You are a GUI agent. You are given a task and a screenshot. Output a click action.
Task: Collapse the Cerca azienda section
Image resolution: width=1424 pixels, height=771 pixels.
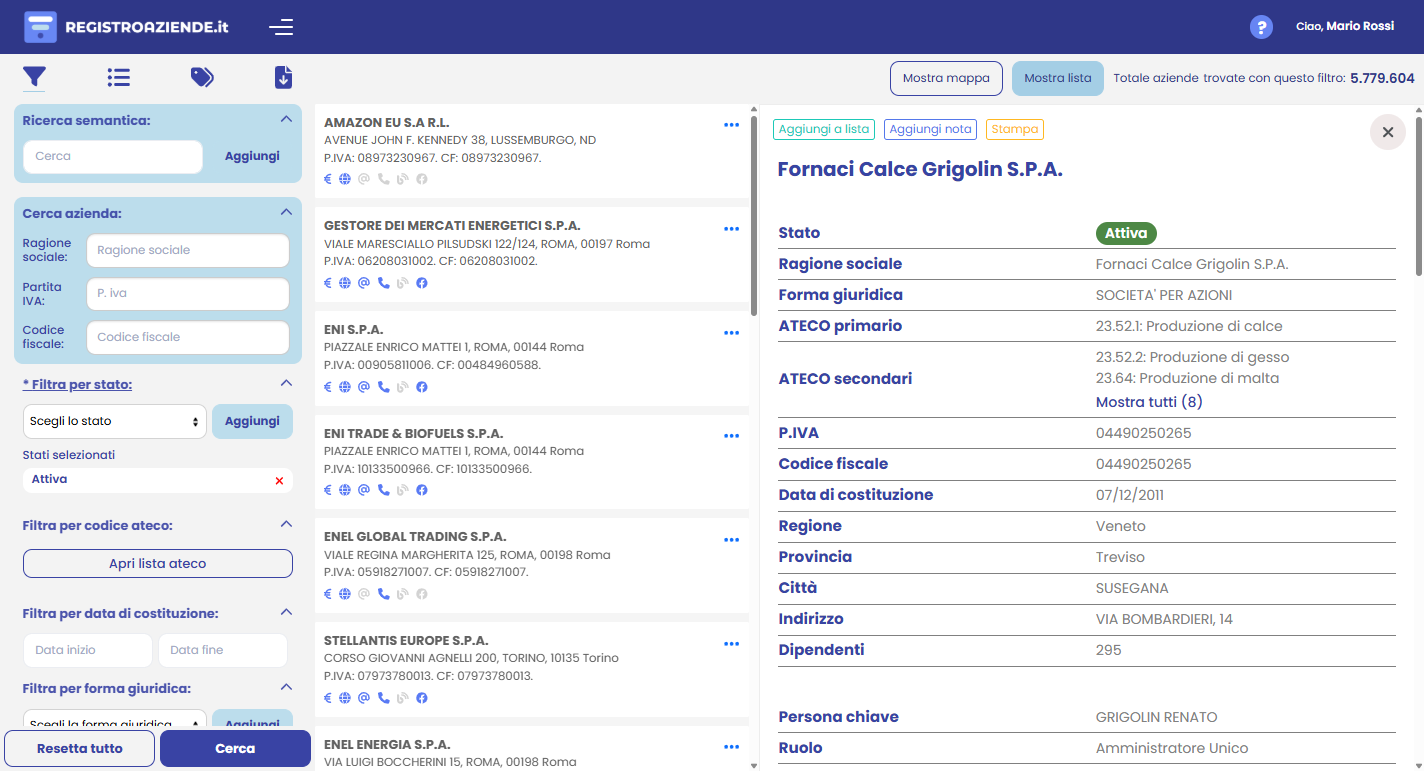click(286, 212)
